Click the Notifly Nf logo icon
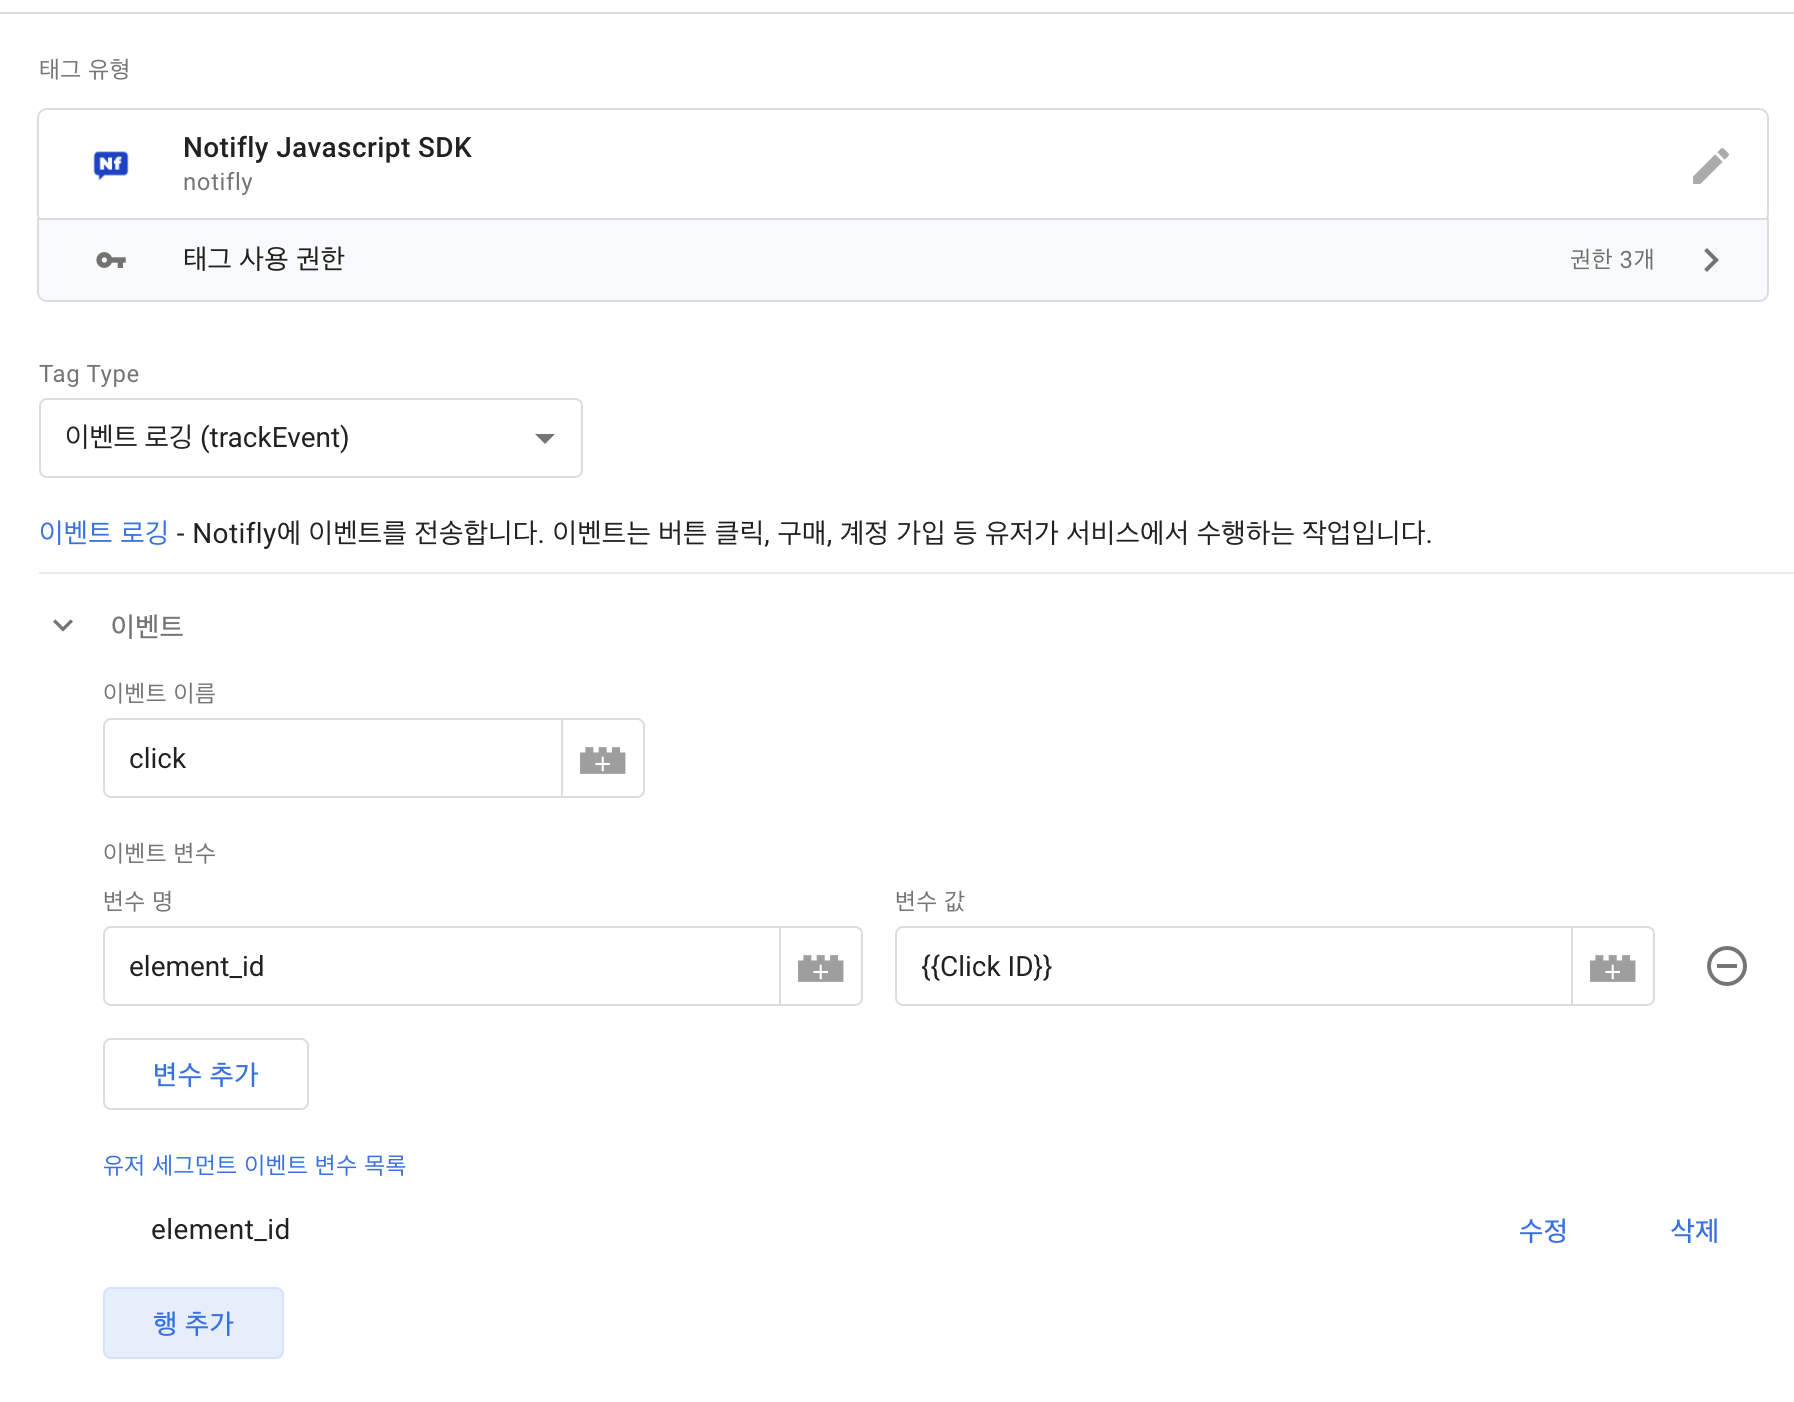 click(x=111, y=163)
